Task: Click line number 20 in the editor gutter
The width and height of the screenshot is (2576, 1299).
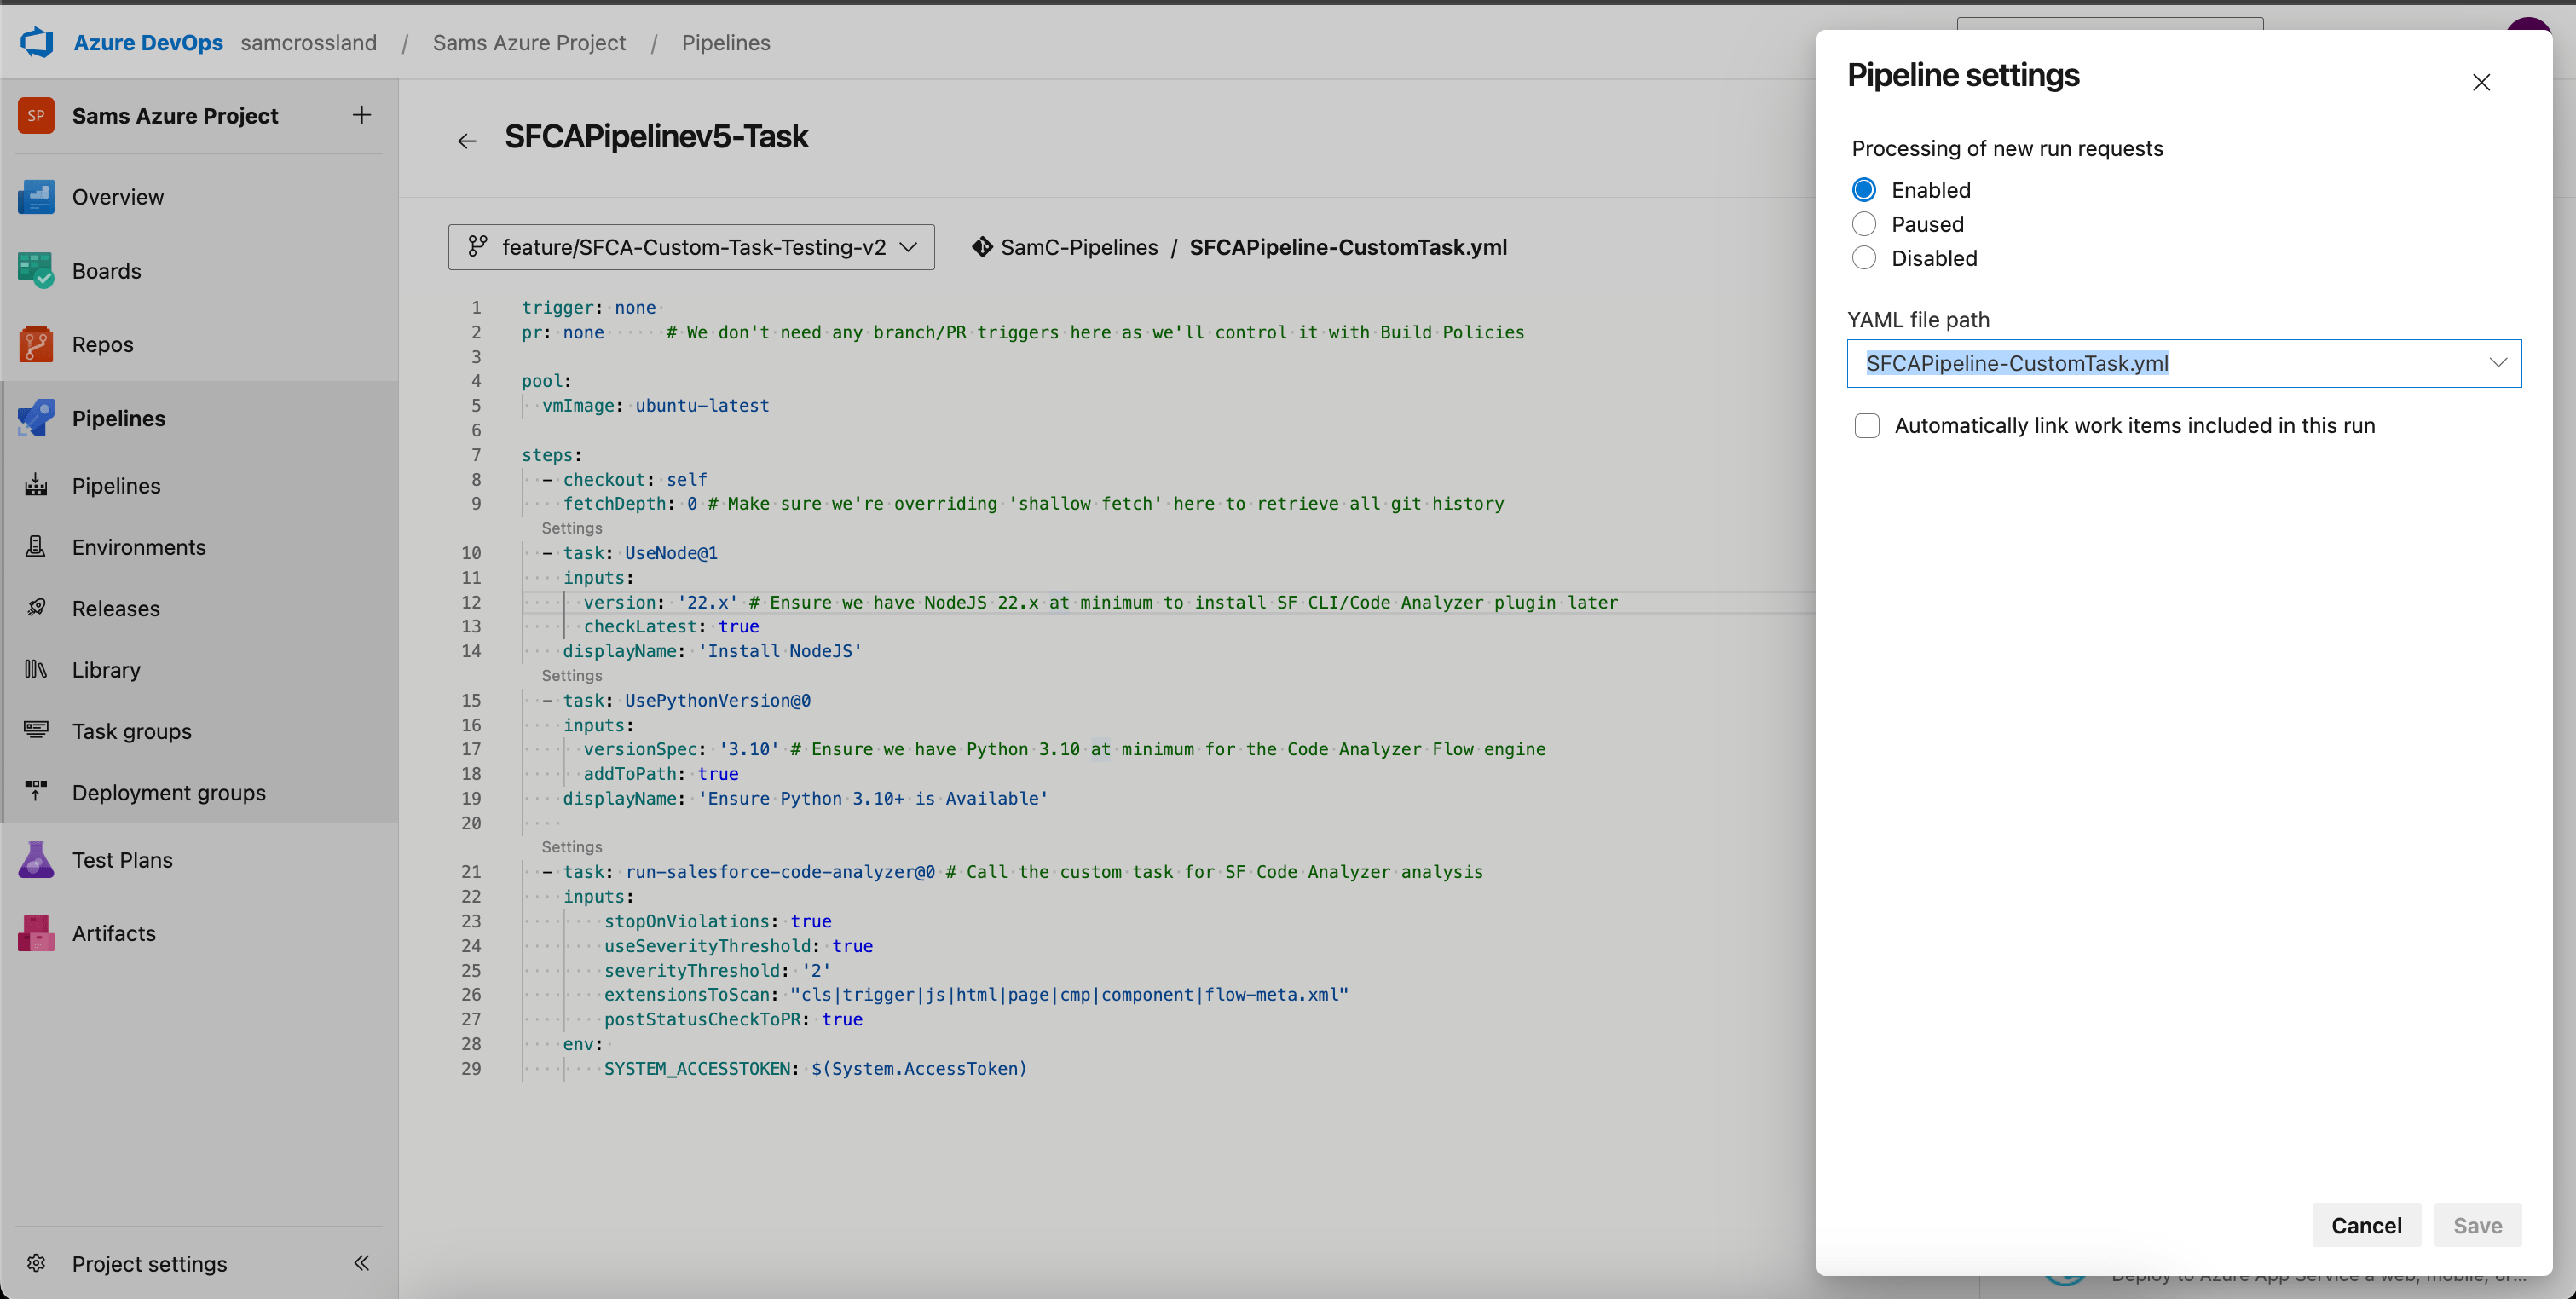Action: click(x=471, y=823)
